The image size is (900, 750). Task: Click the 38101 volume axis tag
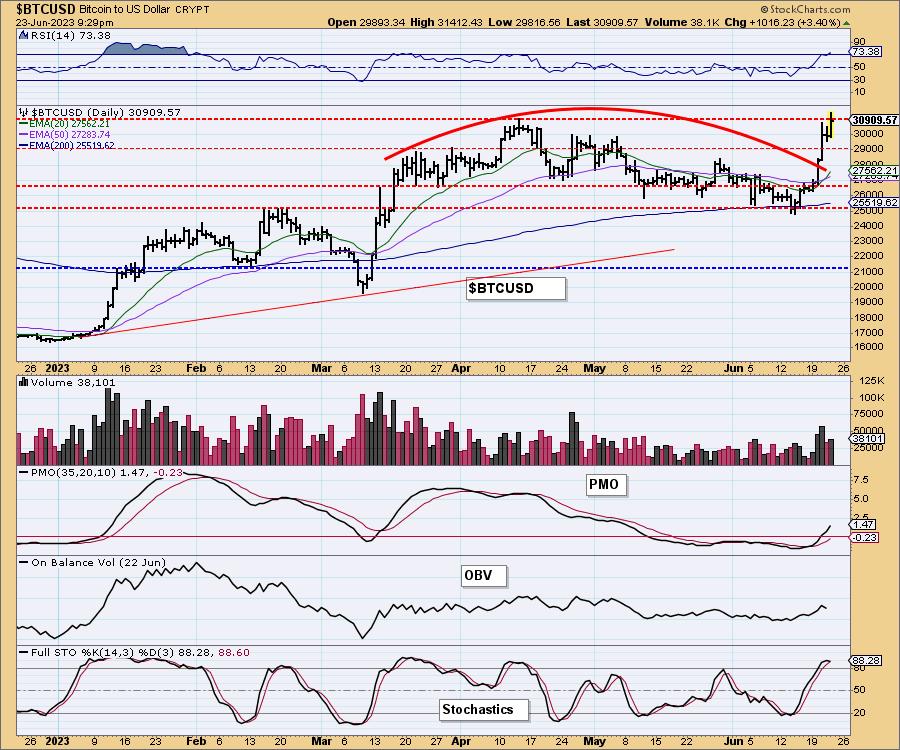tap(867, 439)
